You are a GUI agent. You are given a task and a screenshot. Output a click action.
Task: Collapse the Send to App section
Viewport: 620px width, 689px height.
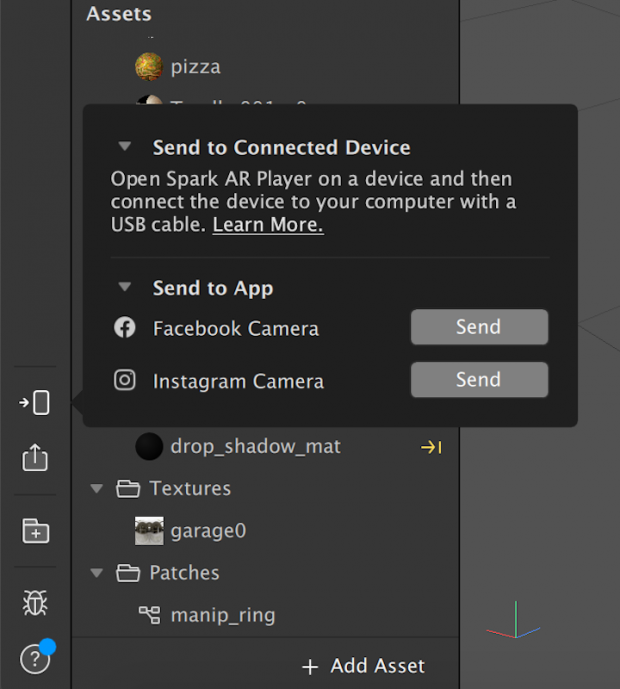(x=124, y=288)
